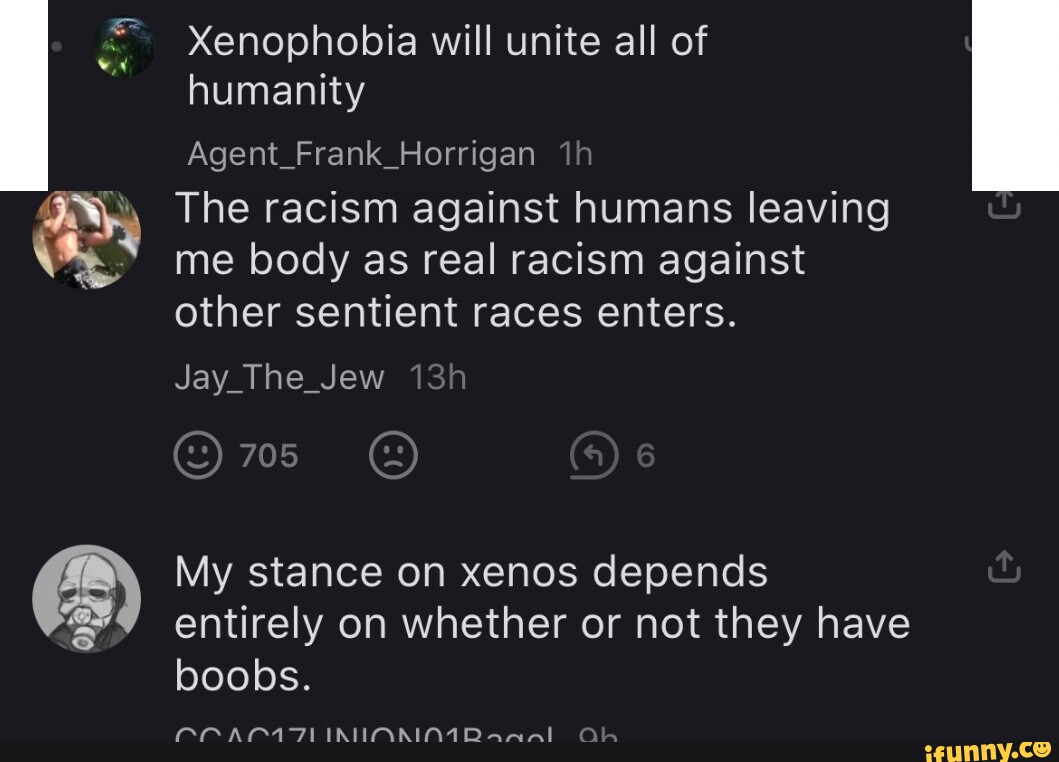
Task: Tap the smile icon on Jay_The_Jew's comment
Action: click(x=197, y=457)
